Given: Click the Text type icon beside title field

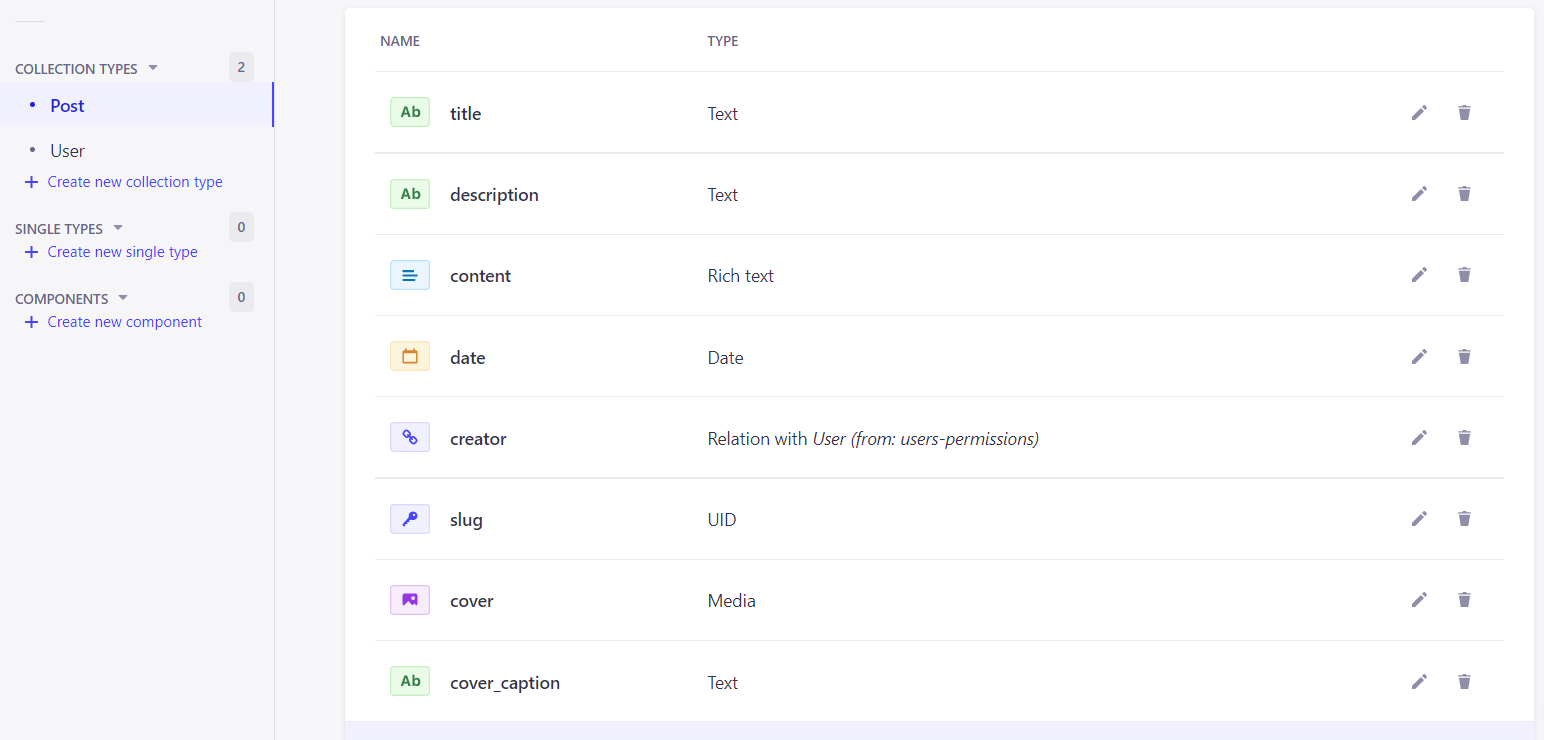Looking at the screenshot, I should [409, 111].
